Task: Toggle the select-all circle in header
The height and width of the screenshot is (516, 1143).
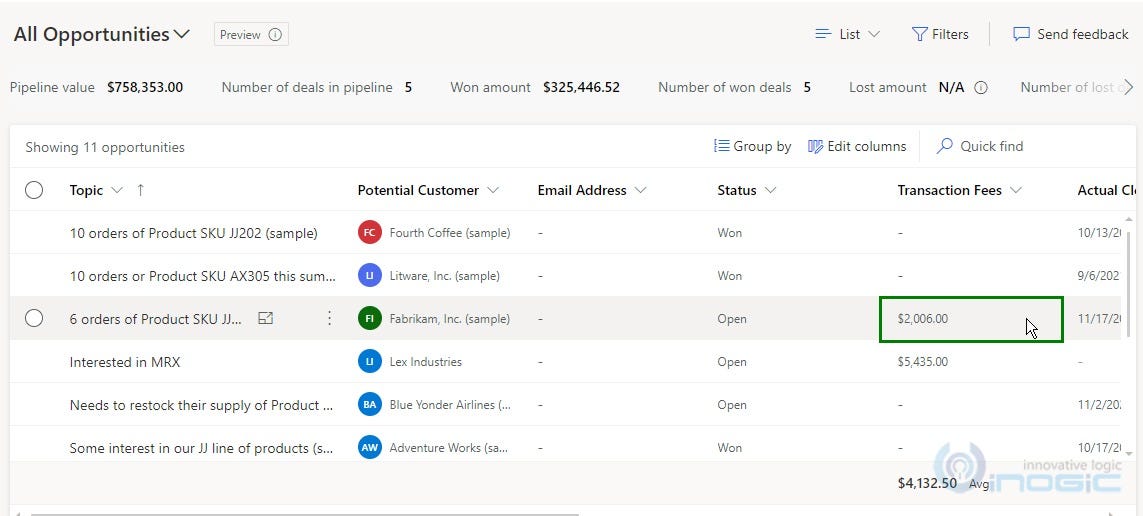Action: coord(34,190)
